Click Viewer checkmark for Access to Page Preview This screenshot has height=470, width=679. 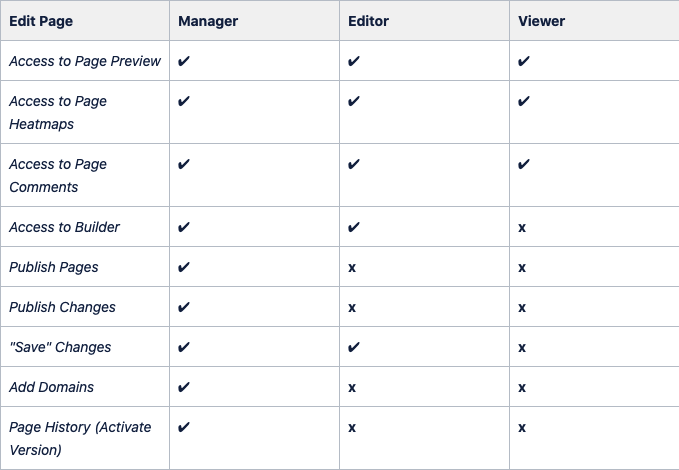[x=524, y=61]
